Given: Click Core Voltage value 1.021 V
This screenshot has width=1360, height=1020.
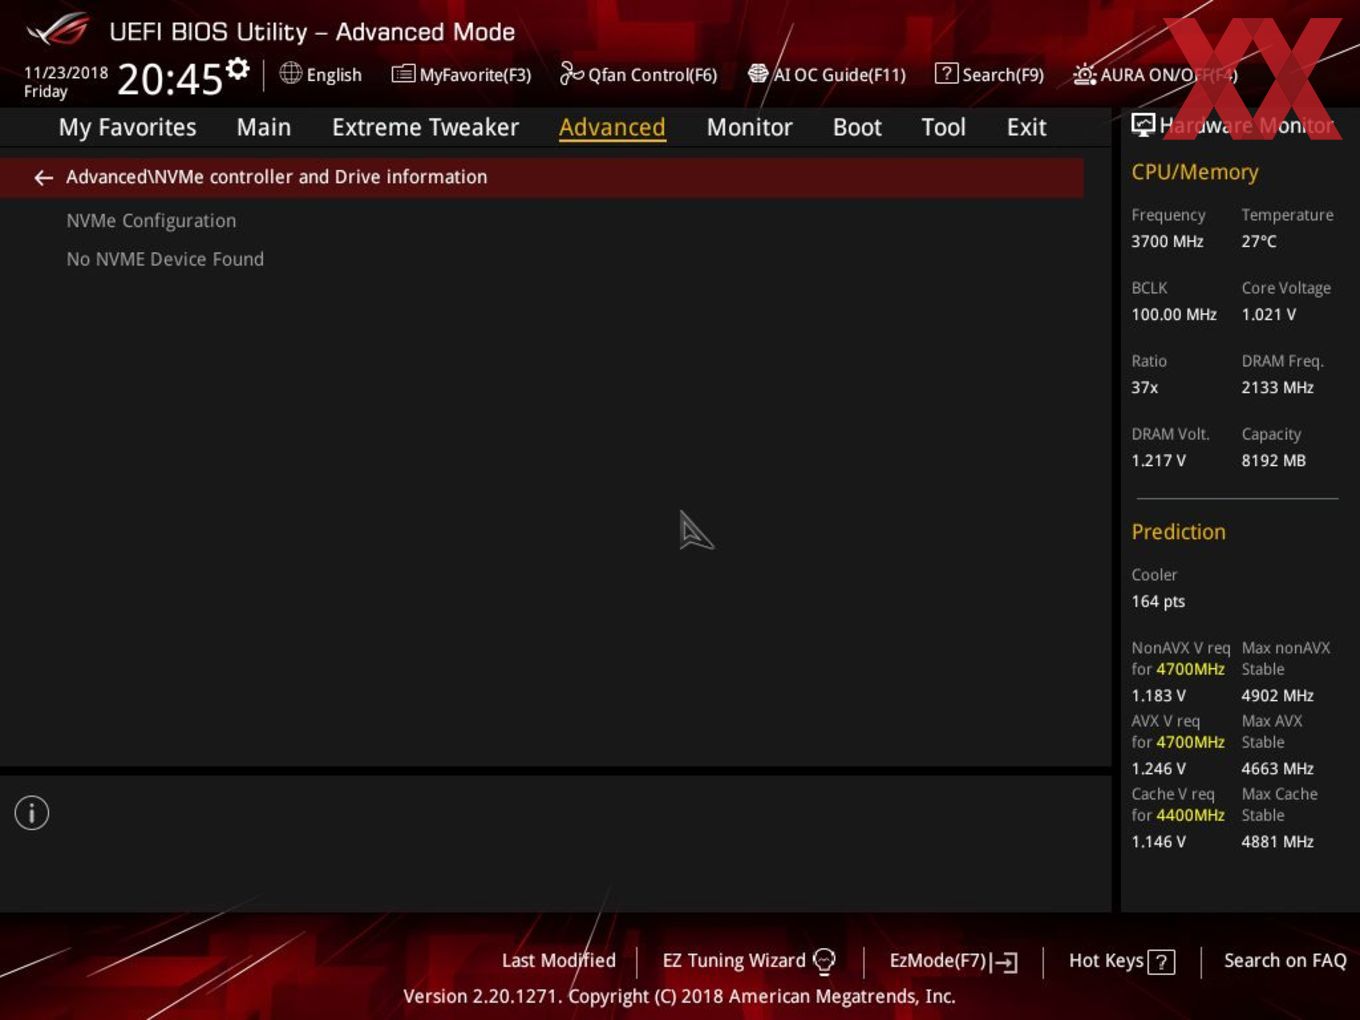Looking at the screenshot, I should coord(1268,315).
